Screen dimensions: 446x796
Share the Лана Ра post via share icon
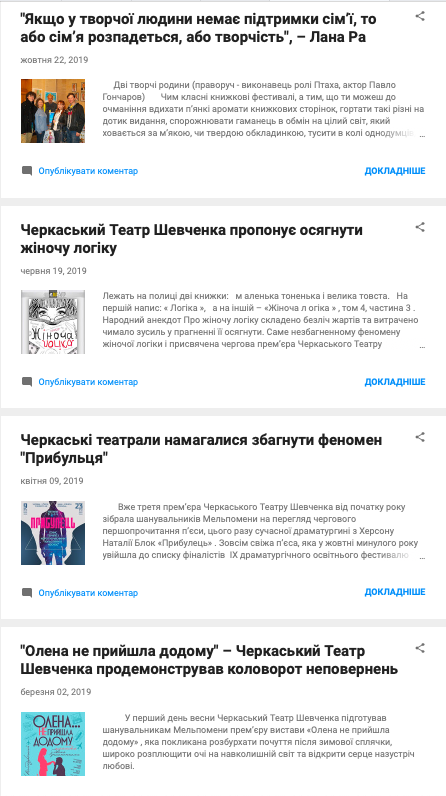[420, 16]
